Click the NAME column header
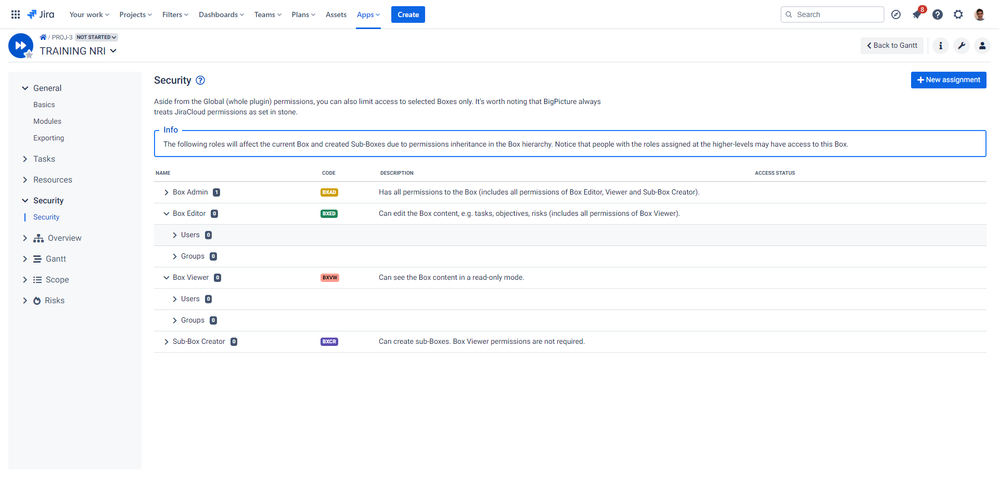999x478 pixels. tap(163, 173)
